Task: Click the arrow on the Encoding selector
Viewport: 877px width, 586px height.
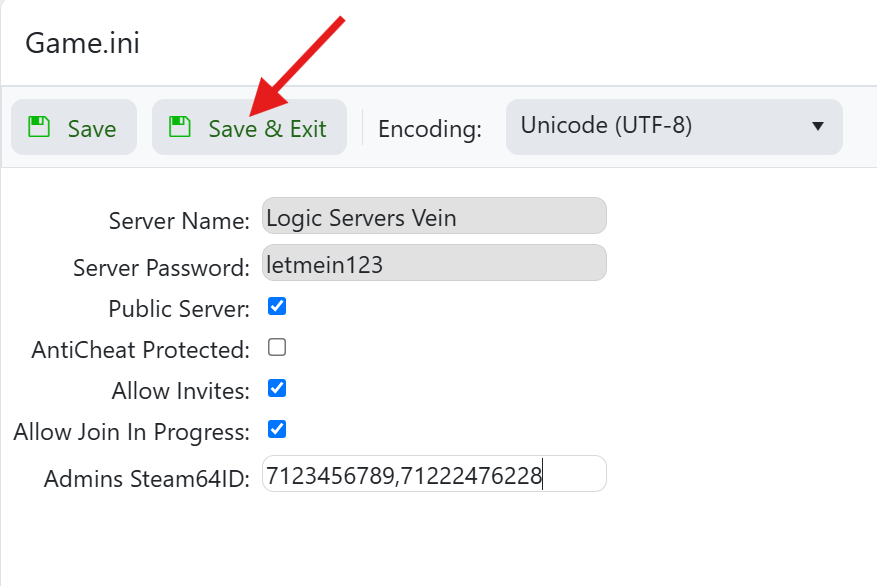Action: pyautogui.click(x=817, y=127)
